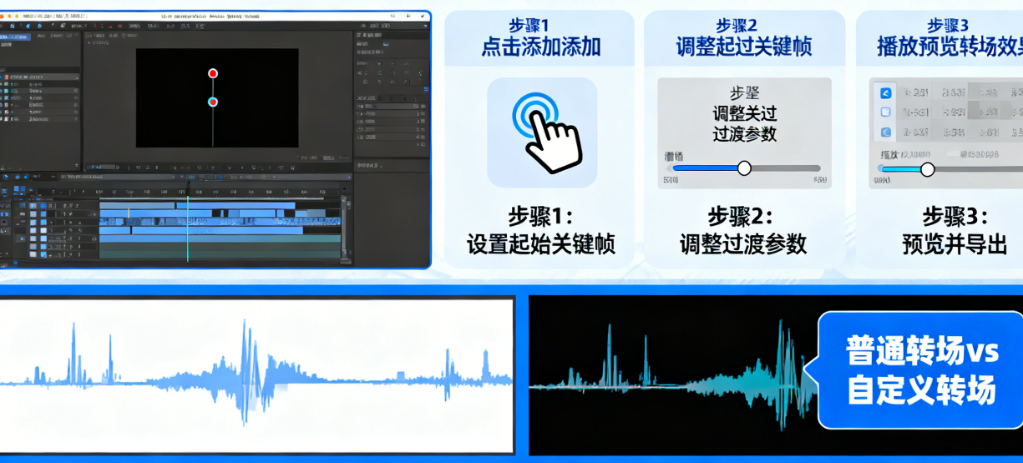Screen dimensions: 1023x463
Task: Toggle the second checkbox in step 3 list
Action: click(885, 112)
